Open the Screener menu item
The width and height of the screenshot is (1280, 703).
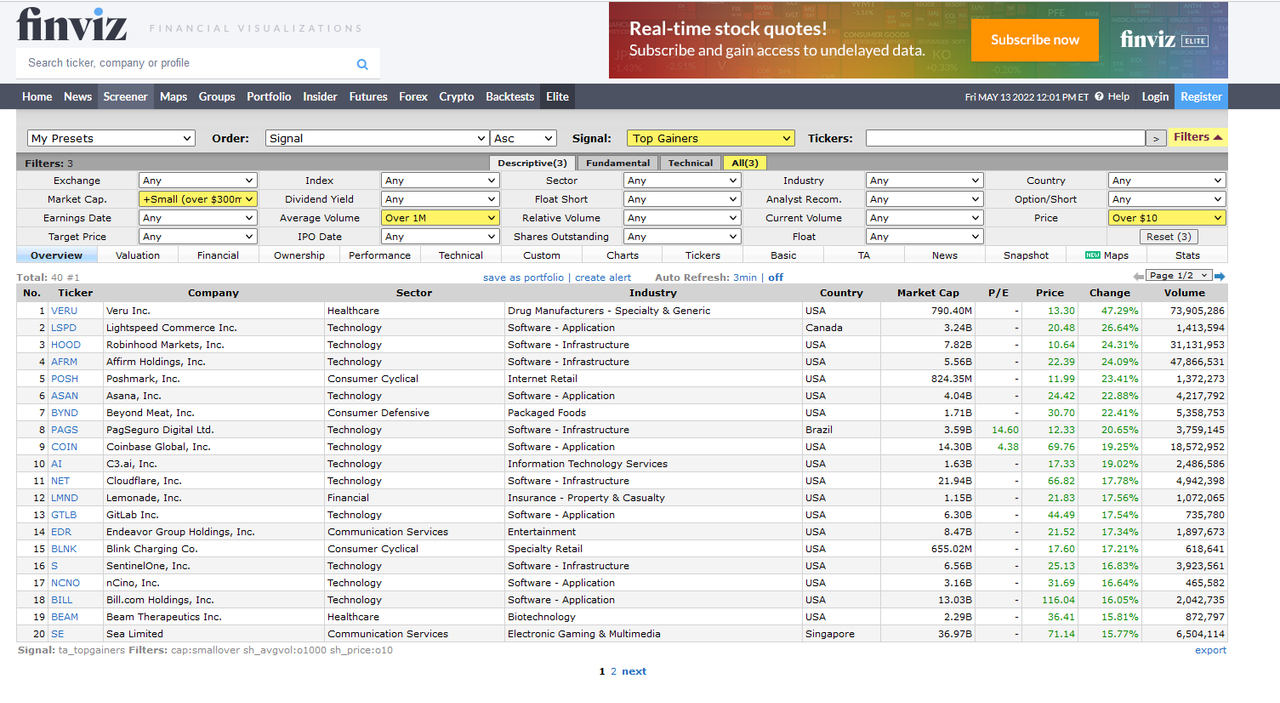pyautogui.click(x=125, y=97)
